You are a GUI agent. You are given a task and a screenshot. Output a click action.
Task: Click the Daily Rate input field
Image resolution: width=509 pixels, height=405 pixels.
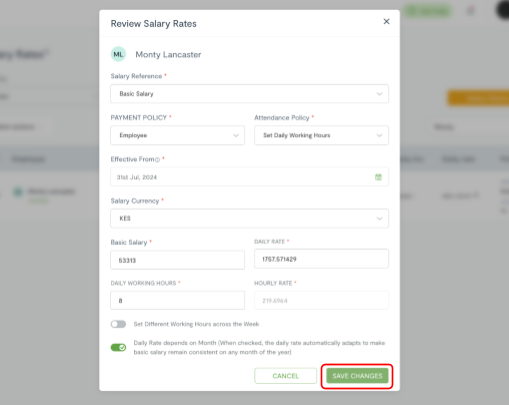[321, 259]
